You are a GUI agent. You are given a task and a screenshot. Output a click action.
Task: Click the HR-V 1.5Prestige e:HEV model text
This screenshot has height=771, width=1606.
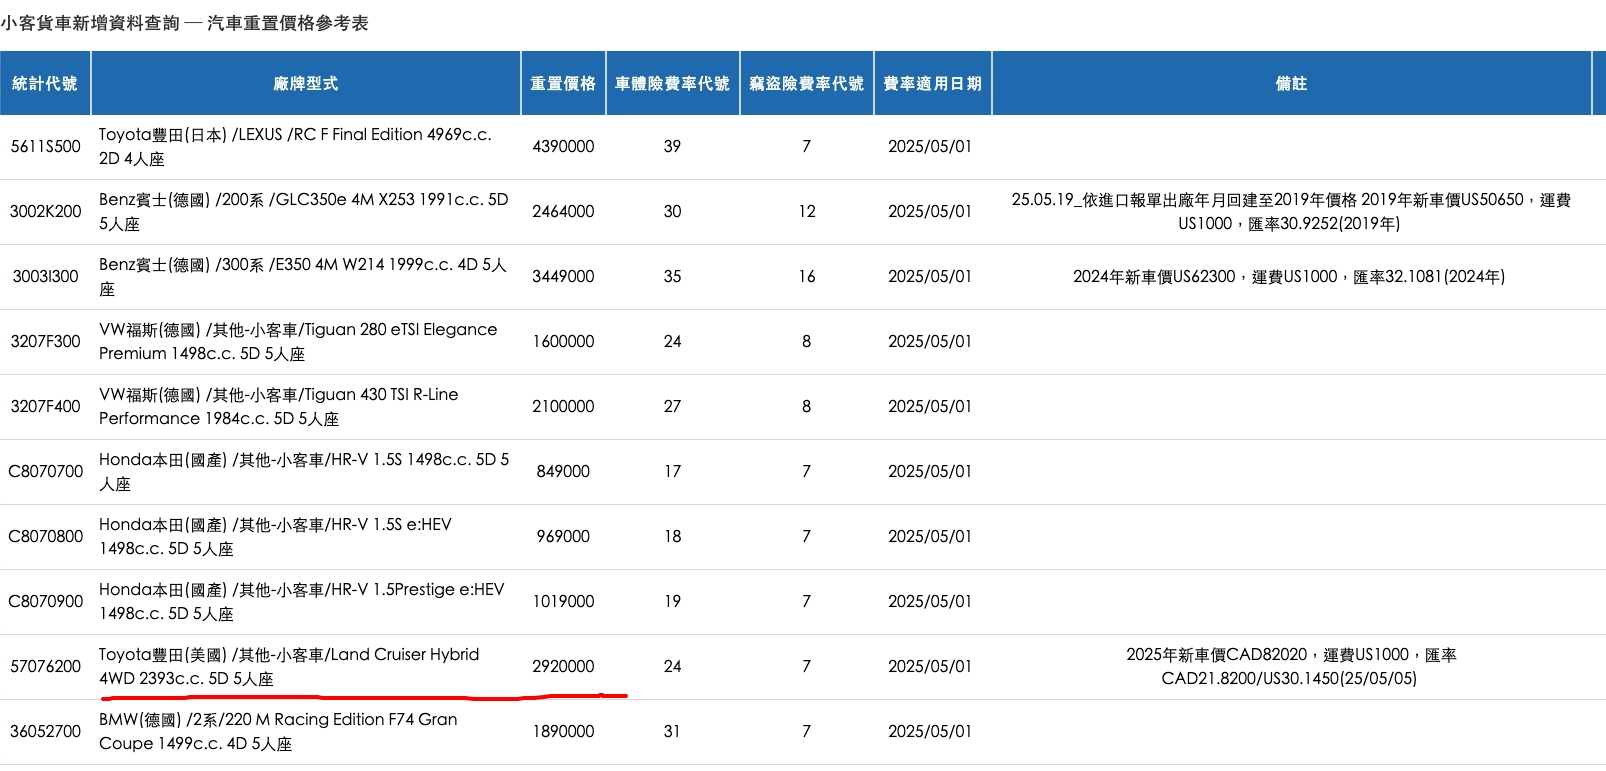pyautogui.click(x=301, y=601)
